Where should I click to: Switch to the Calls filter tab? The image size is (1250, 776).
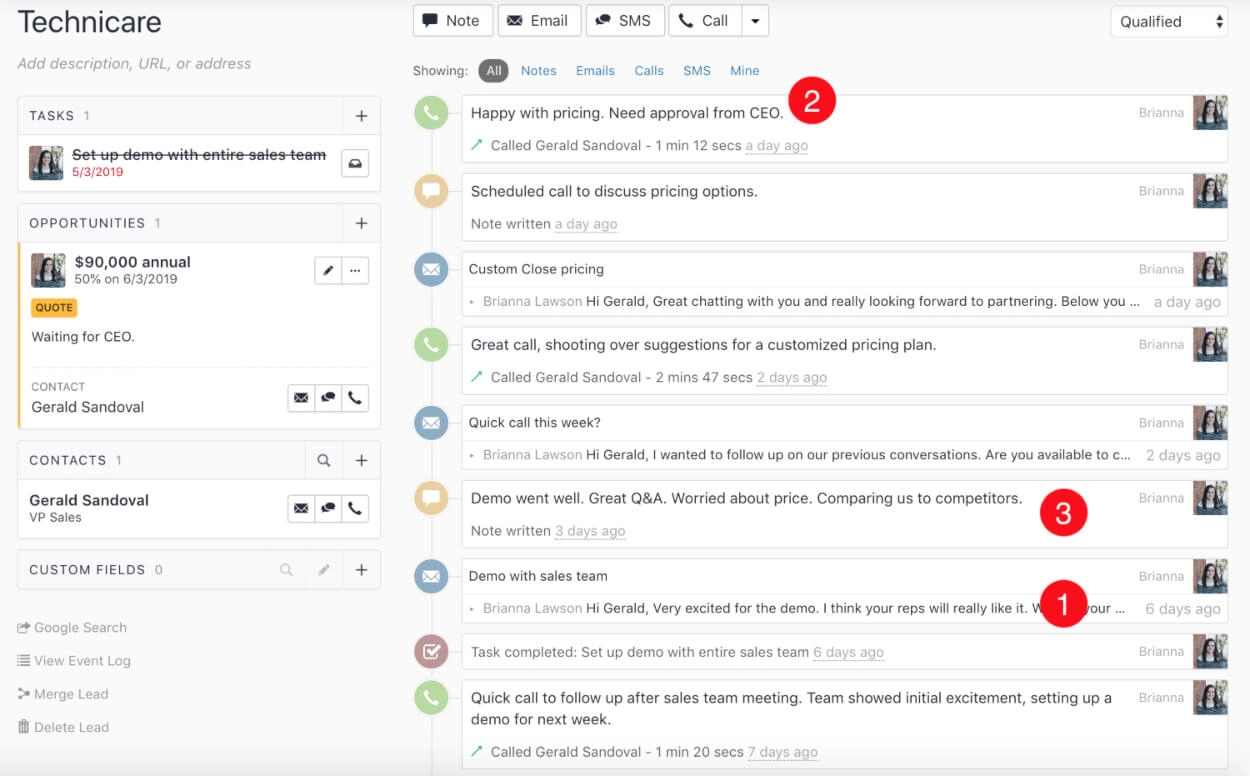[648, 70]
